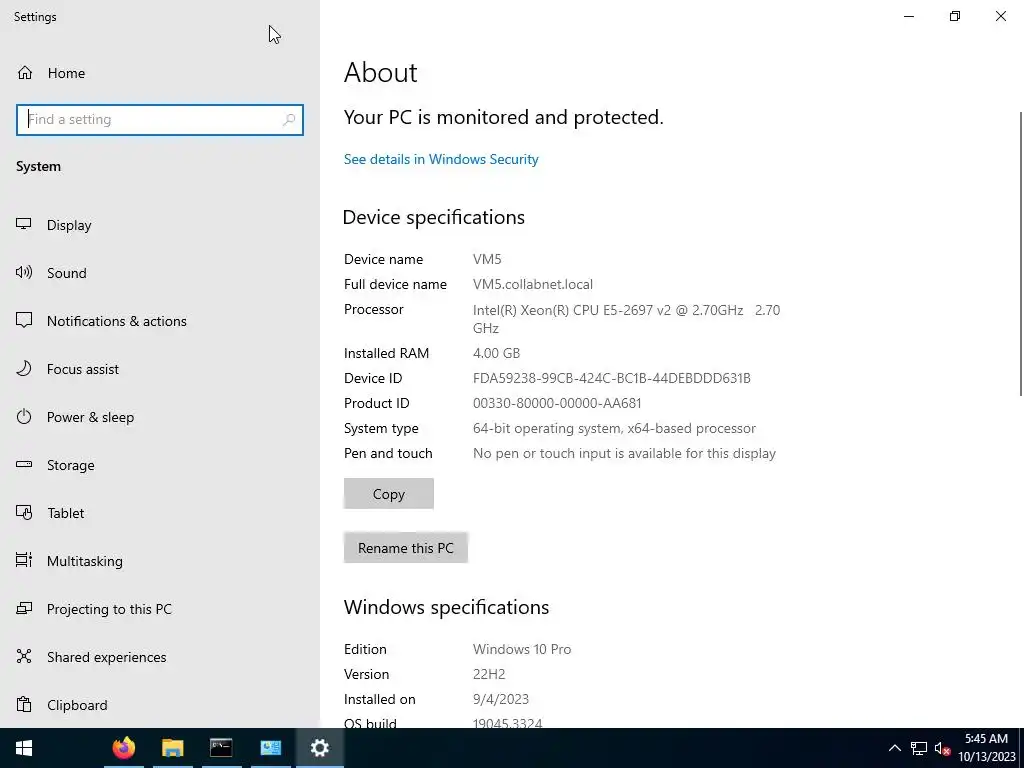Open the clock and date flyout

pyautogui.click(x=986, y=748)
